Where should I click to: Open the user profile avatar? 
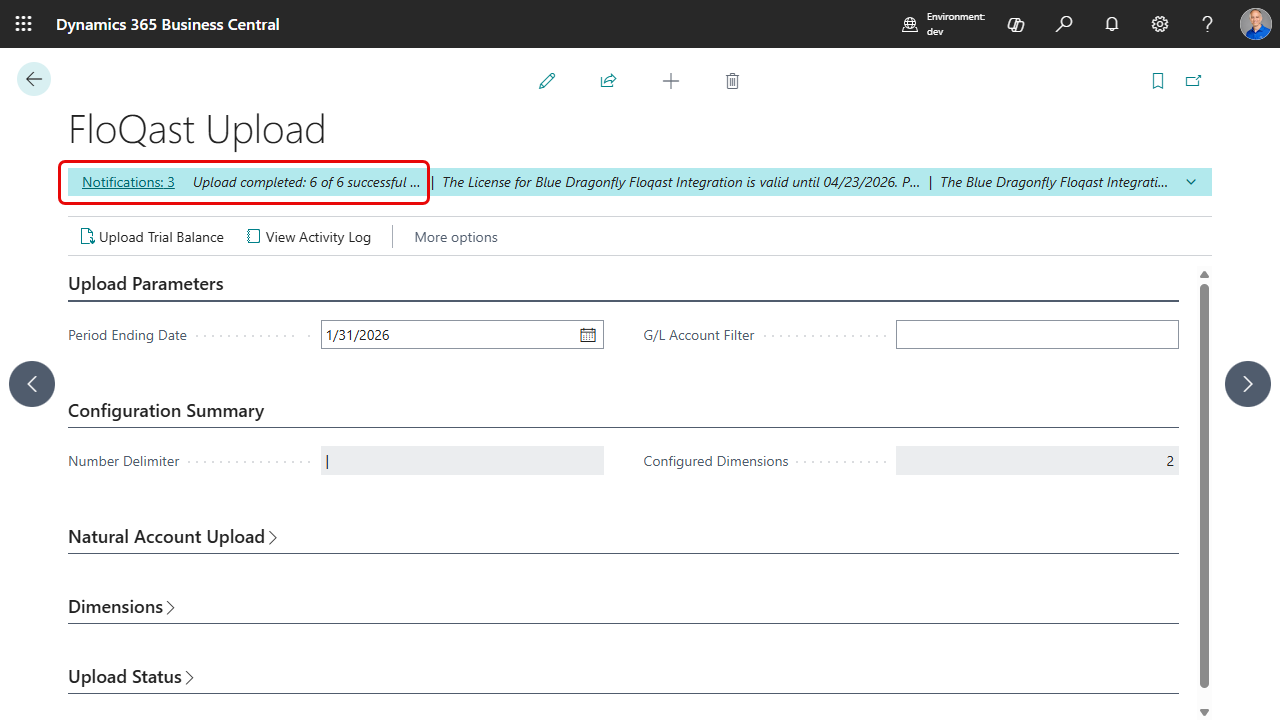[1256, 24]
